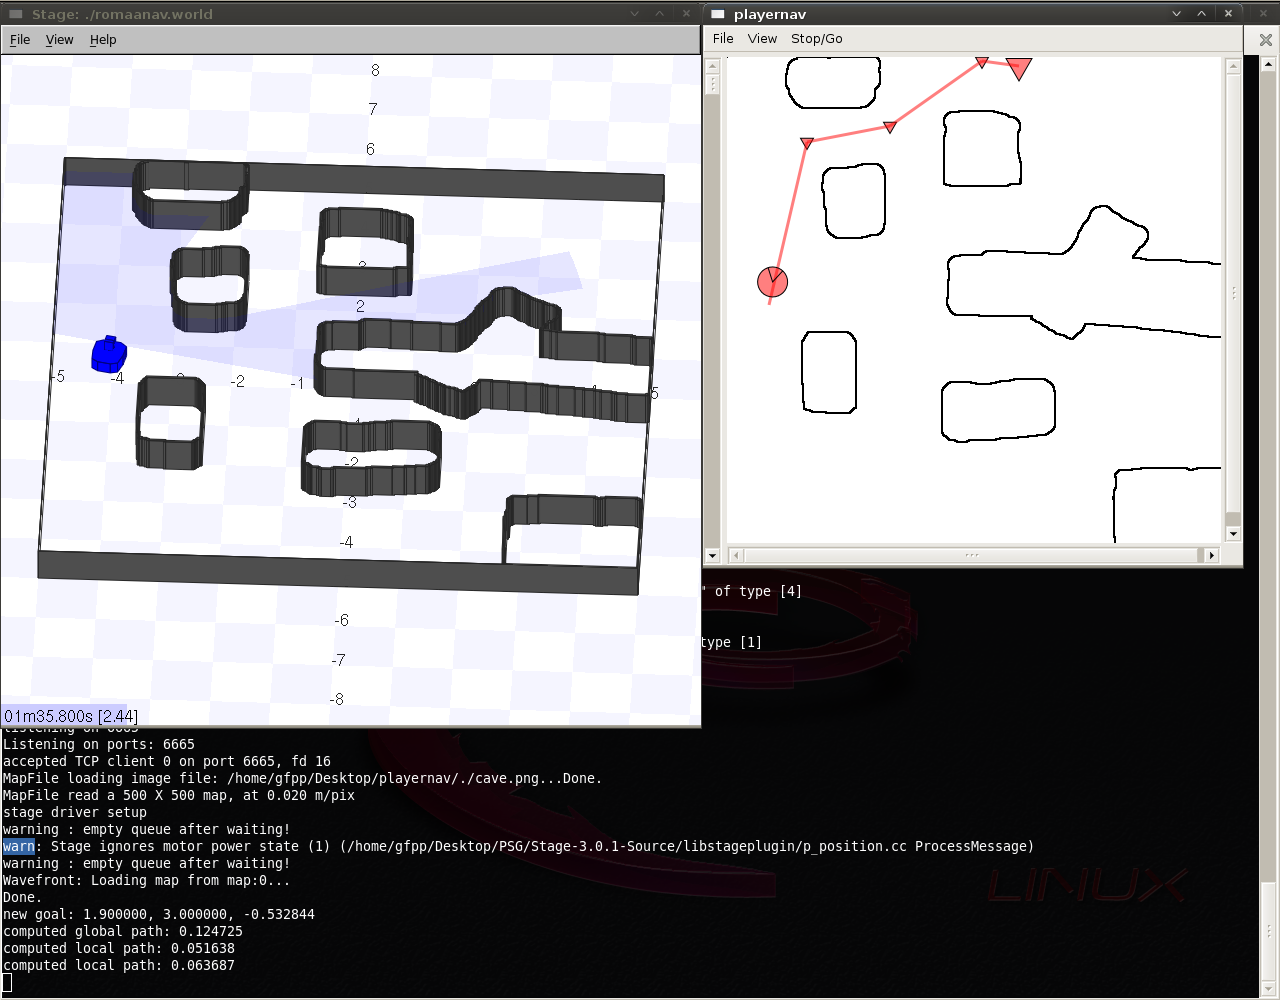Open the Help menu in Stage
Screen dimensions: 1280x1000
tap(103, 40)
